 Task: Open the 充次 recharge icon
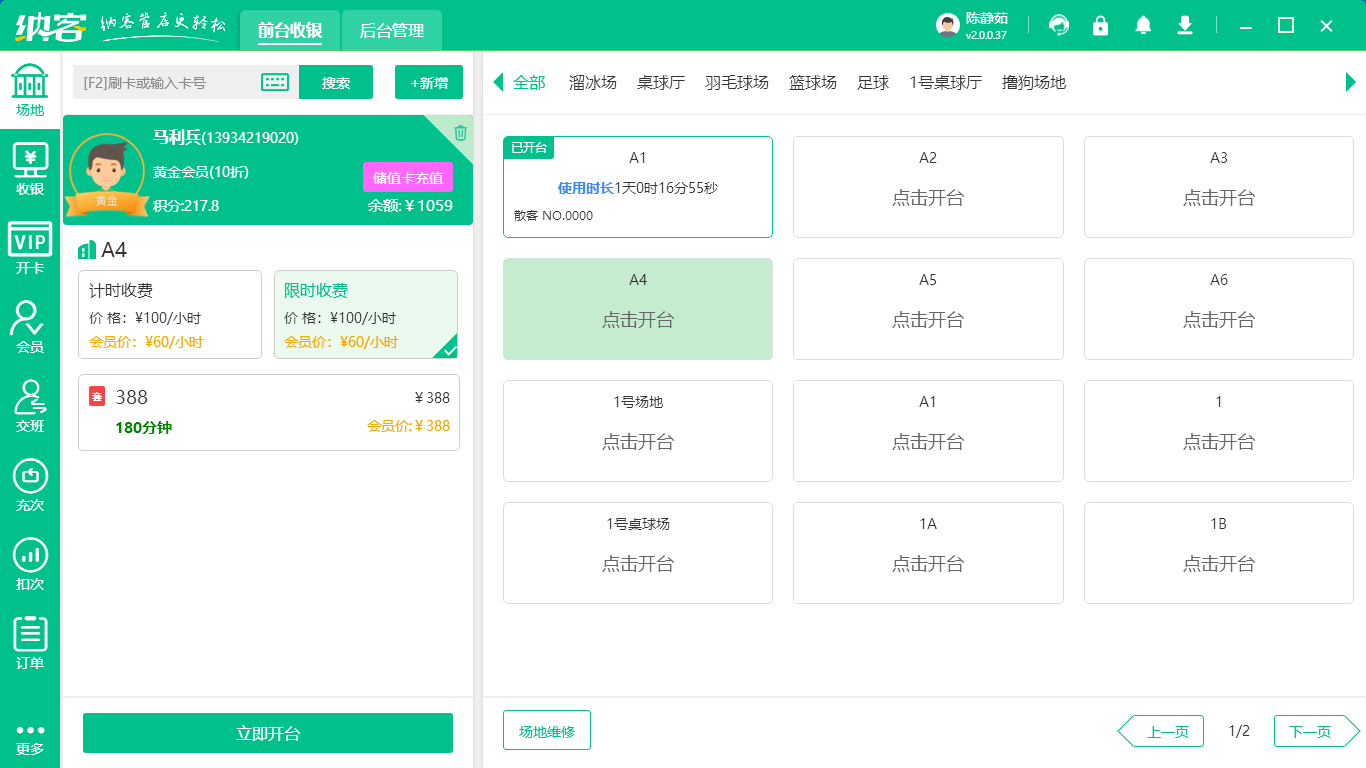coord(30,485)
